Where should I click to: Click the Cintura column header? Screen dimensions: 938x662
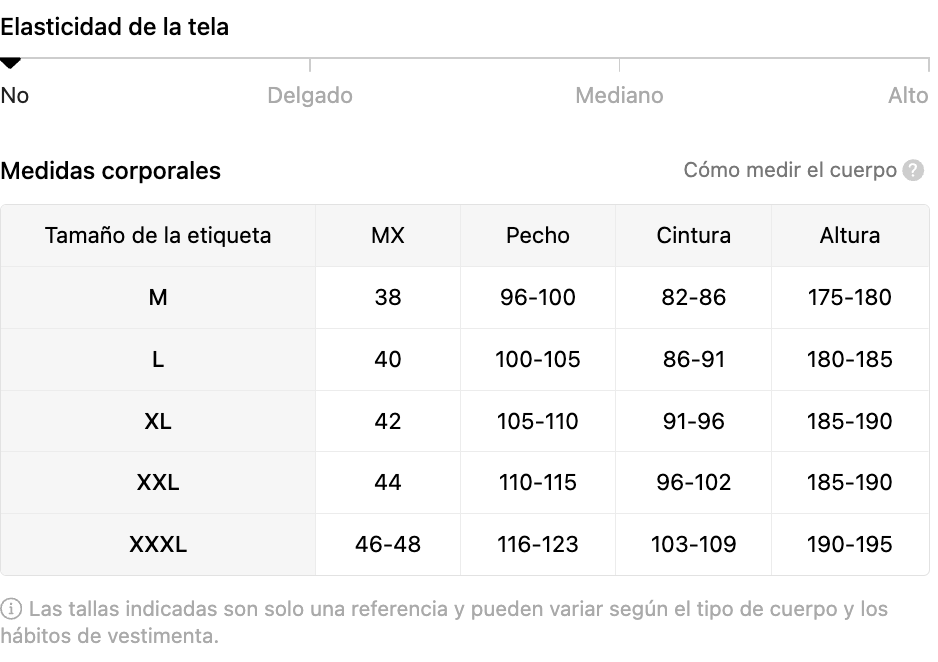(693, 236)
